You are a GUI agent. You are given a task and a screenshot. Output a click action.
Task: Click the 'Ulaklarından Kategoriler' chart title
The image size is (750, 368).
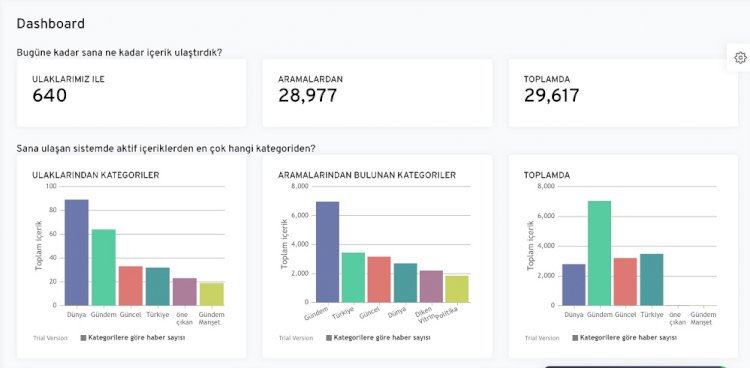click(x=96, y=176)
